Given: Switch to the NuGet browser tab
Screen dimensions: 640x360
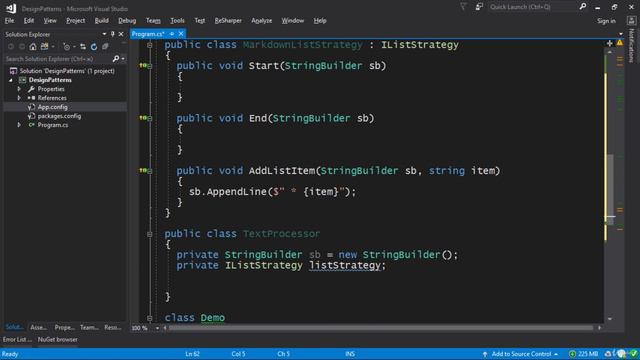Looking at the screenshot, I should (58, 339).
